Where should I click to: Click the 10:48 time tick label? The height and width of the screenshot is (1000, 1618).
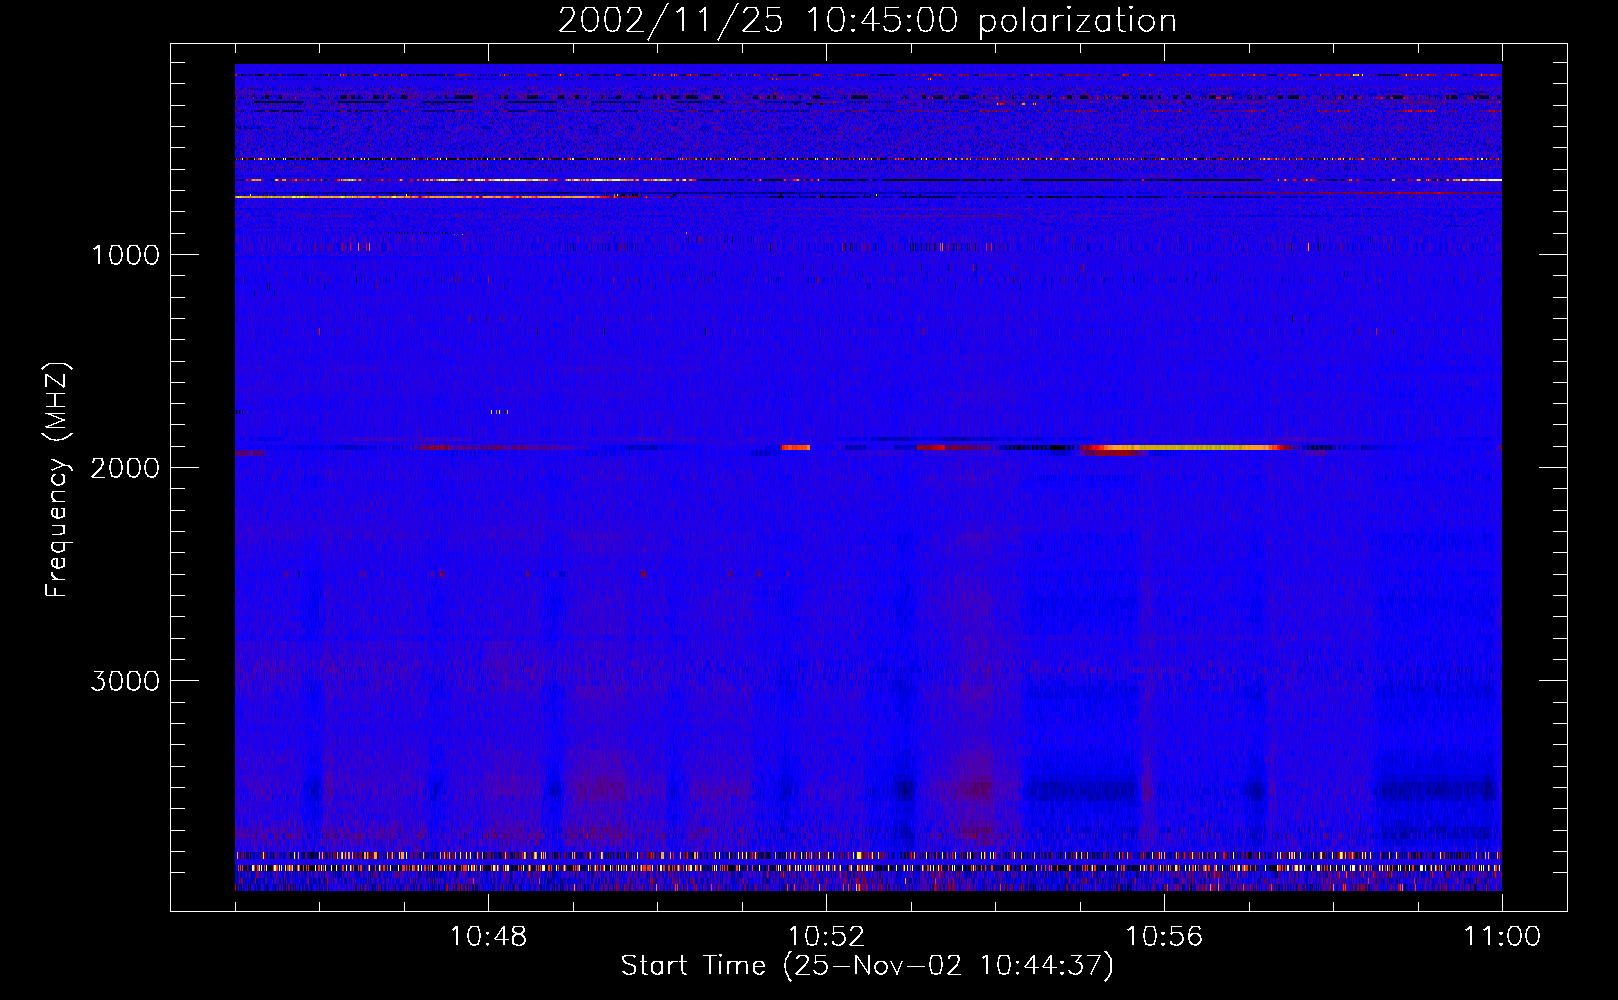tap(488, 937)
